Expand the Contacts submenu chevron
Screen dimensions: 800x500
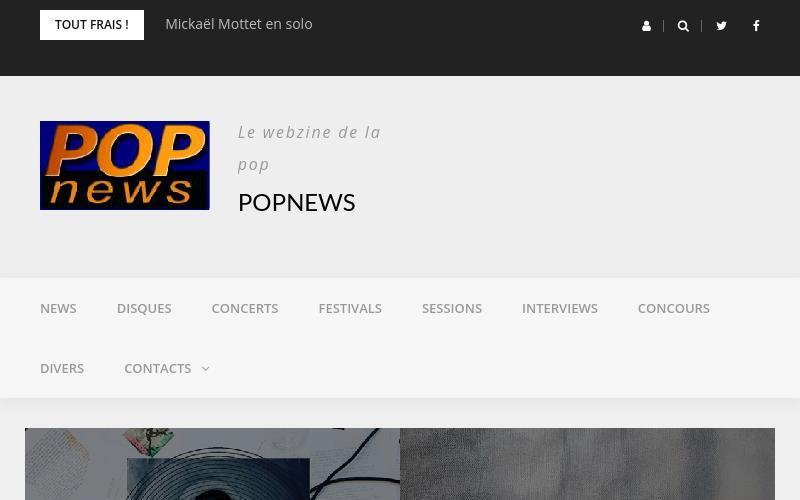(206, 368)
